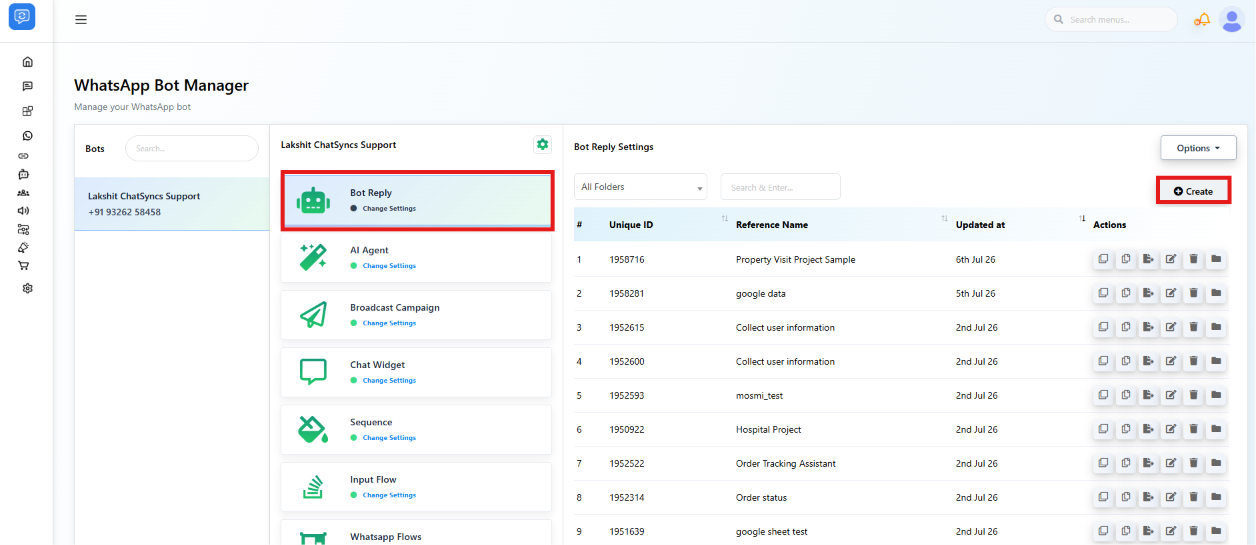Click the Create button
Viewport: 1256px width, 545px height.
(1193, 191)
